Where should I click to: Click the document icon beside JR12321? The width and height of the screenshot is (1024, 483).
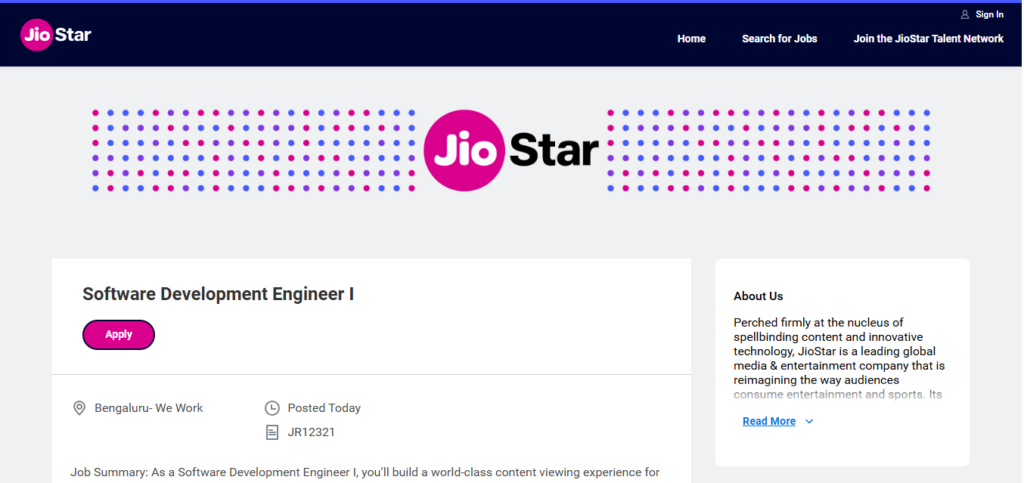pos(272,432)
